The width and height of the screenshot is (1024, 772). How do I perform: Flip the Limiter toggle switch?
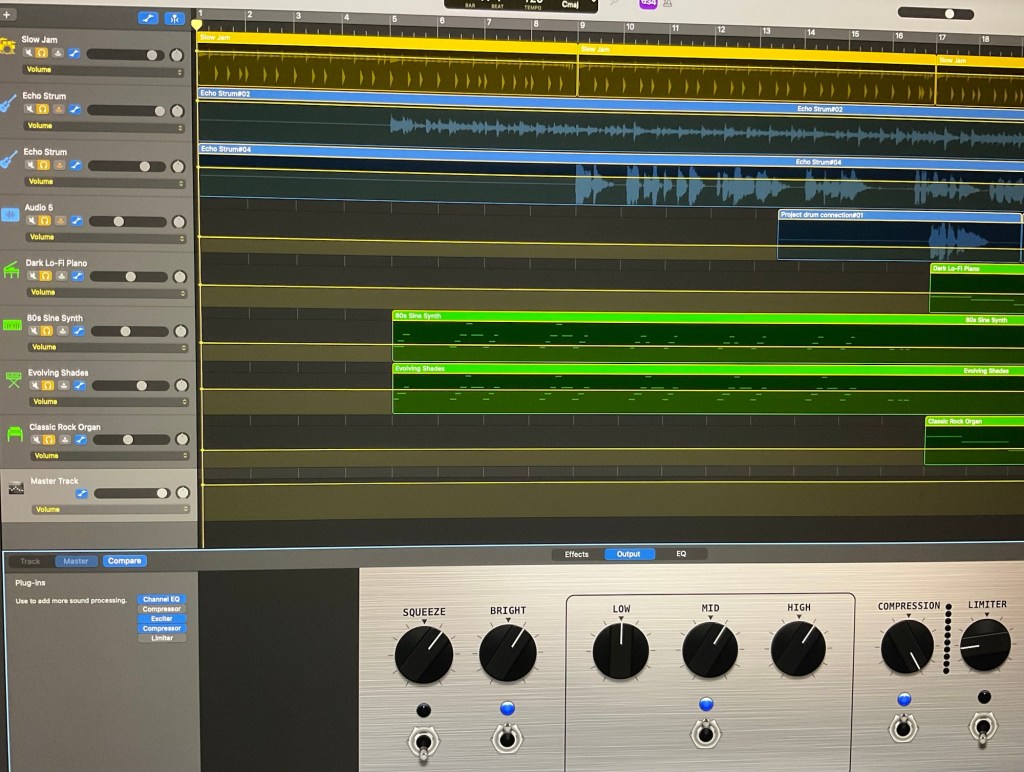(x=984, y=728)
